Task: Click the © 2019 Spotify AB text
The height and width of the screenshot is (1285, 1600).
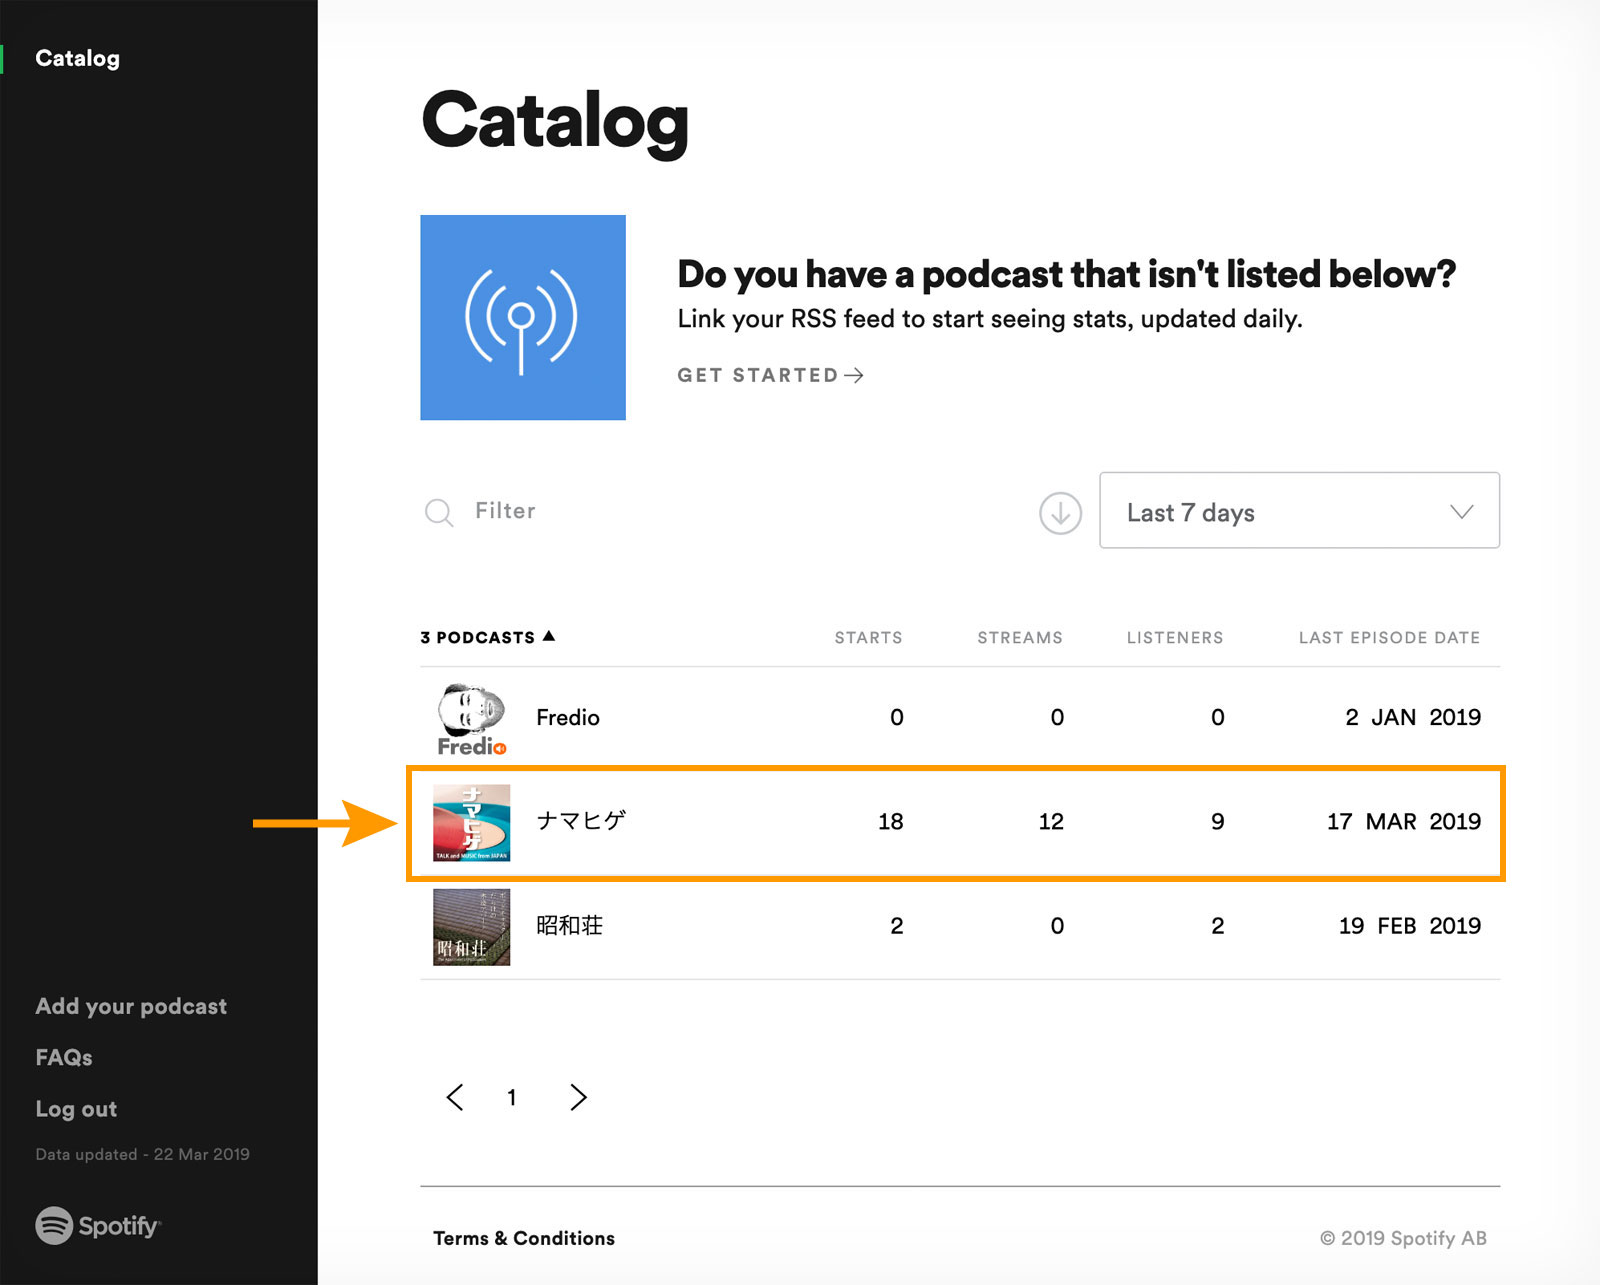Action: pyautogui.click(x=1403, y=1238)
